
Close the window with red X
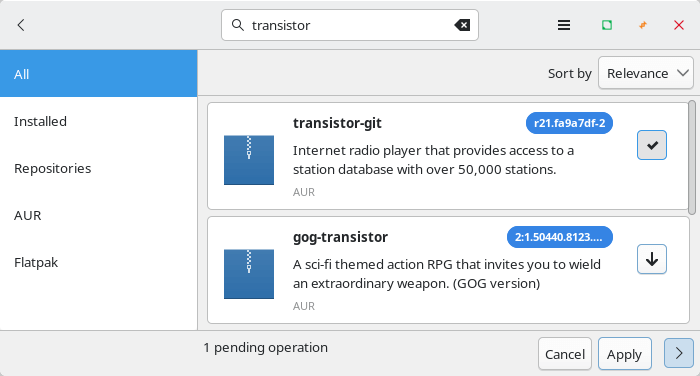(679, 25)
